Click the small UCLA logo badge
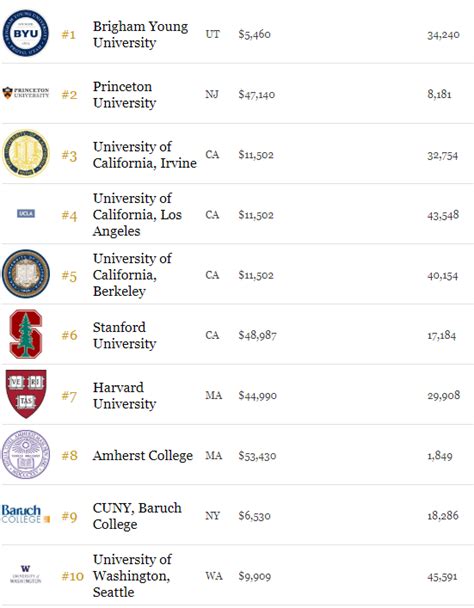474x608 pixels. 26,213
